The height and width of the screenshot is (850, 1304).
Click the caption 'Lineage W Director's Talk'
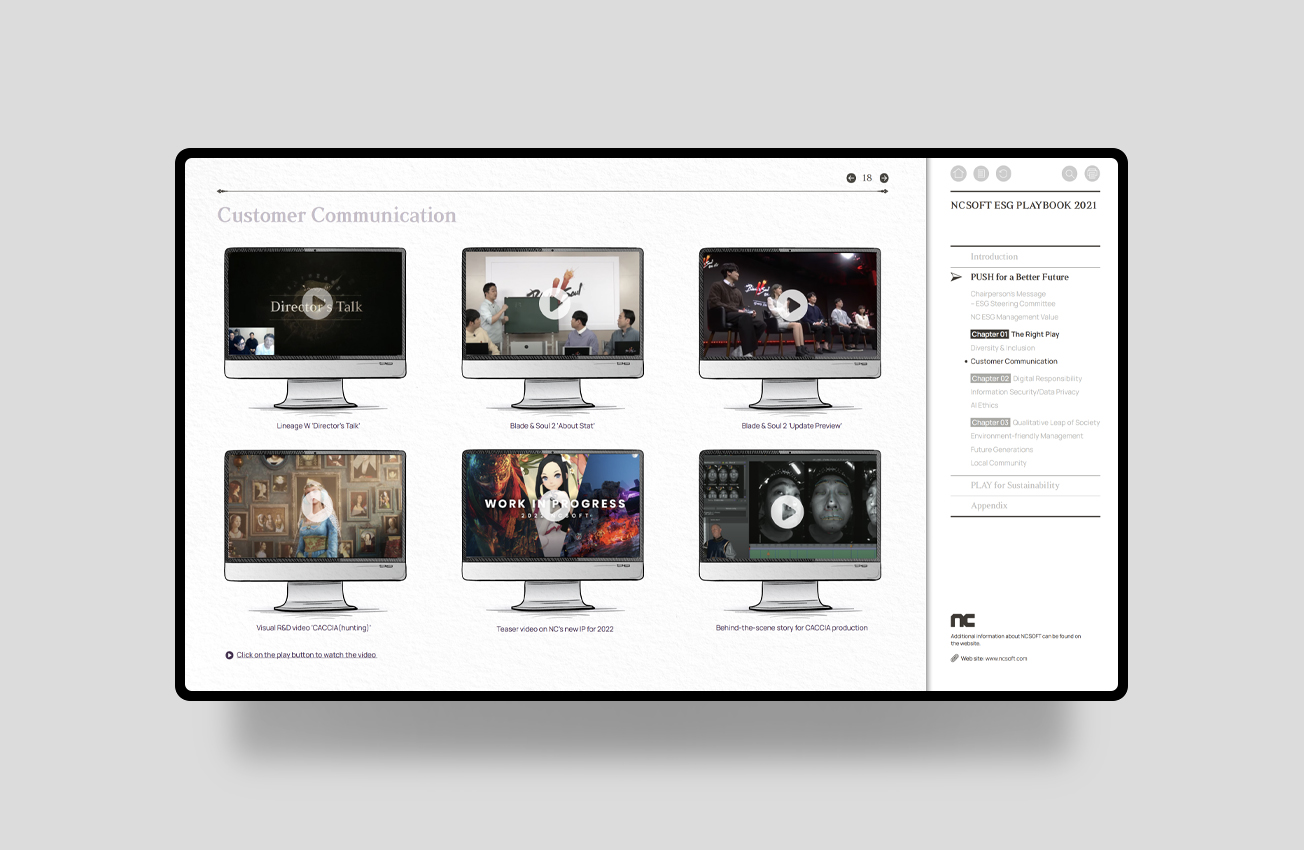click(x=318, y=426)
